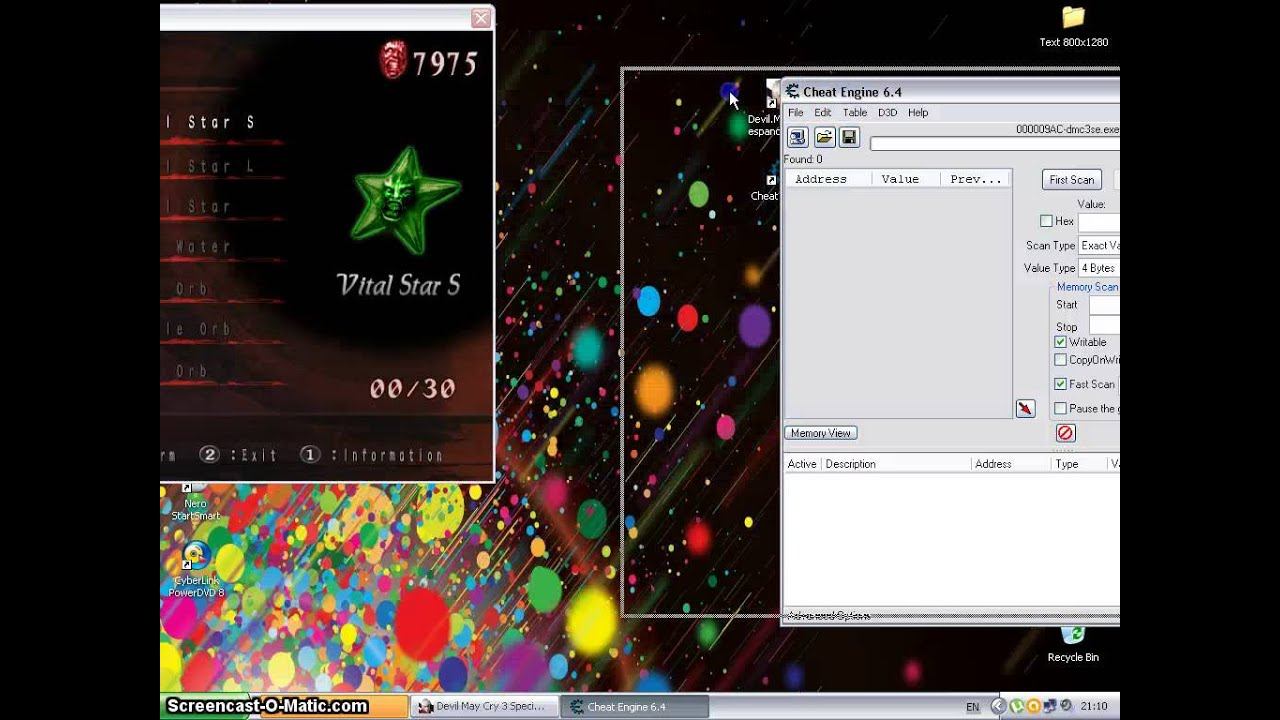Sort found list by Address column
Viewport: 1280px width, 720px height.
(827, 179)
